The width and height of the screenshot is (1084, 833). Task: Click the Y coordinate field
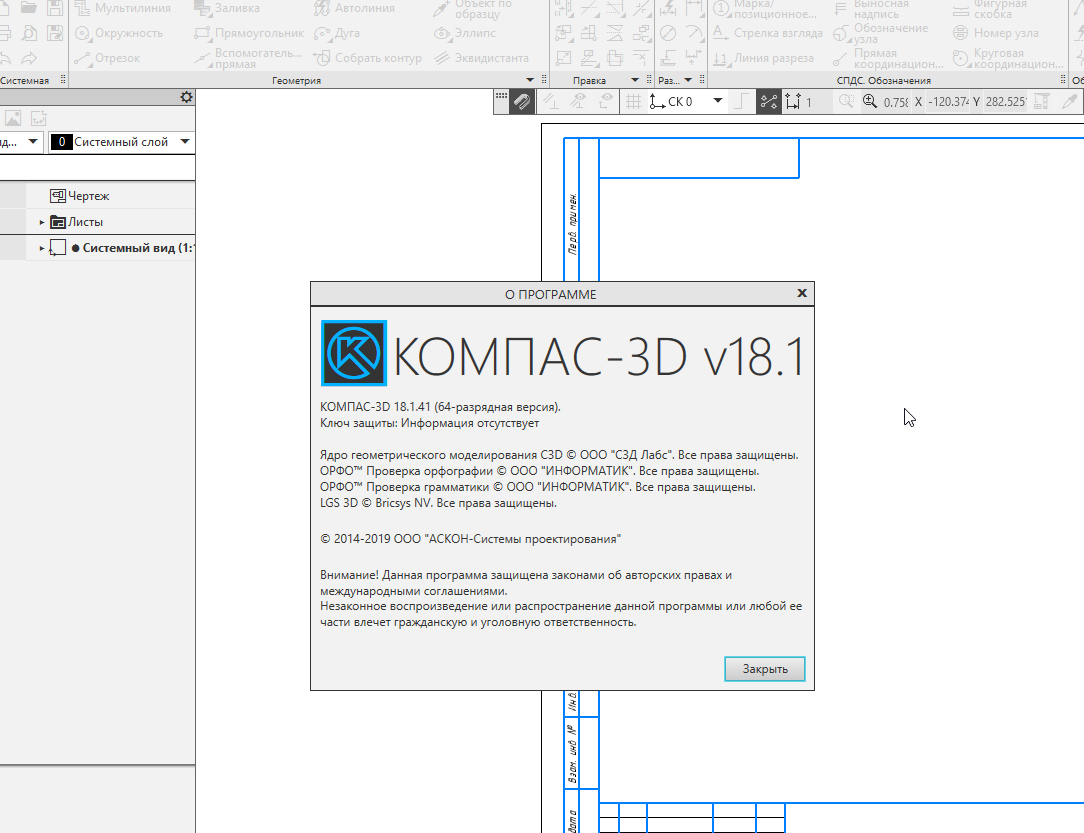[x=1005, y=102]
